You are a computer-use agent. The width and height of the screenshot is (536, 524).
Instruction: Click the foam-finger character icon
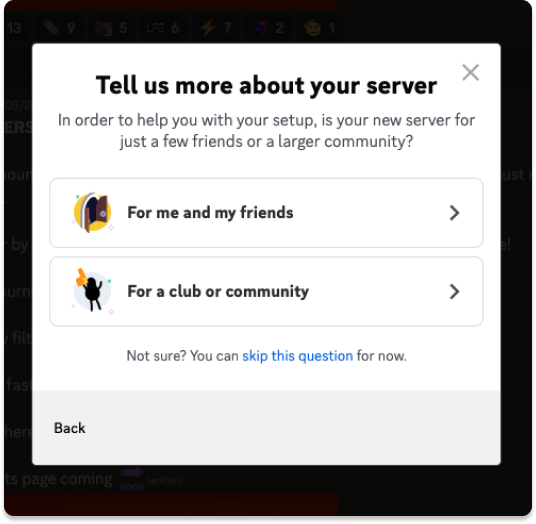93,291
